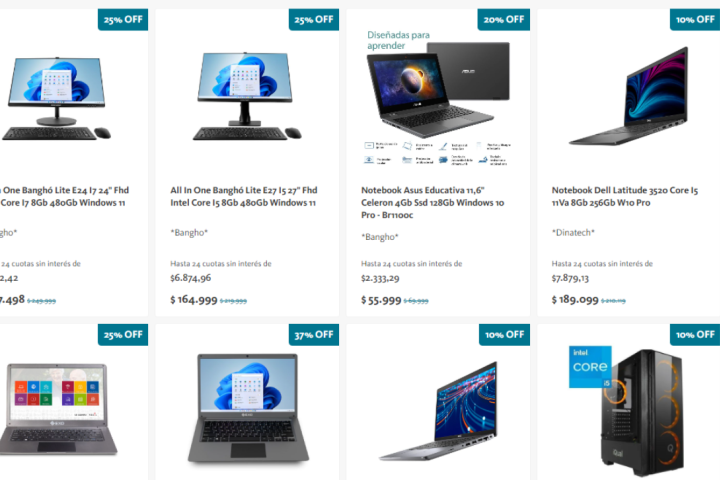Click the *Bangho* seller under Asus notebook
Screen dimensions: 720x480
[380, 237]
